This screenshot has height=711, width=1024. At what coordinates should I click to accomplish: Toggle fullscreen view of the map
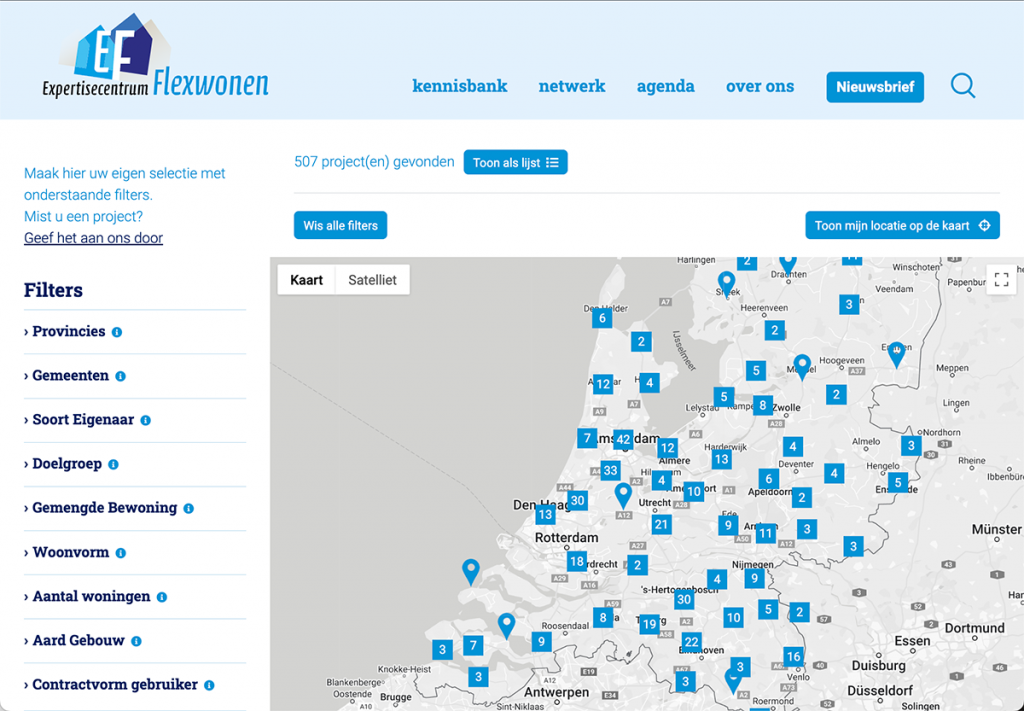[1001, 280]
